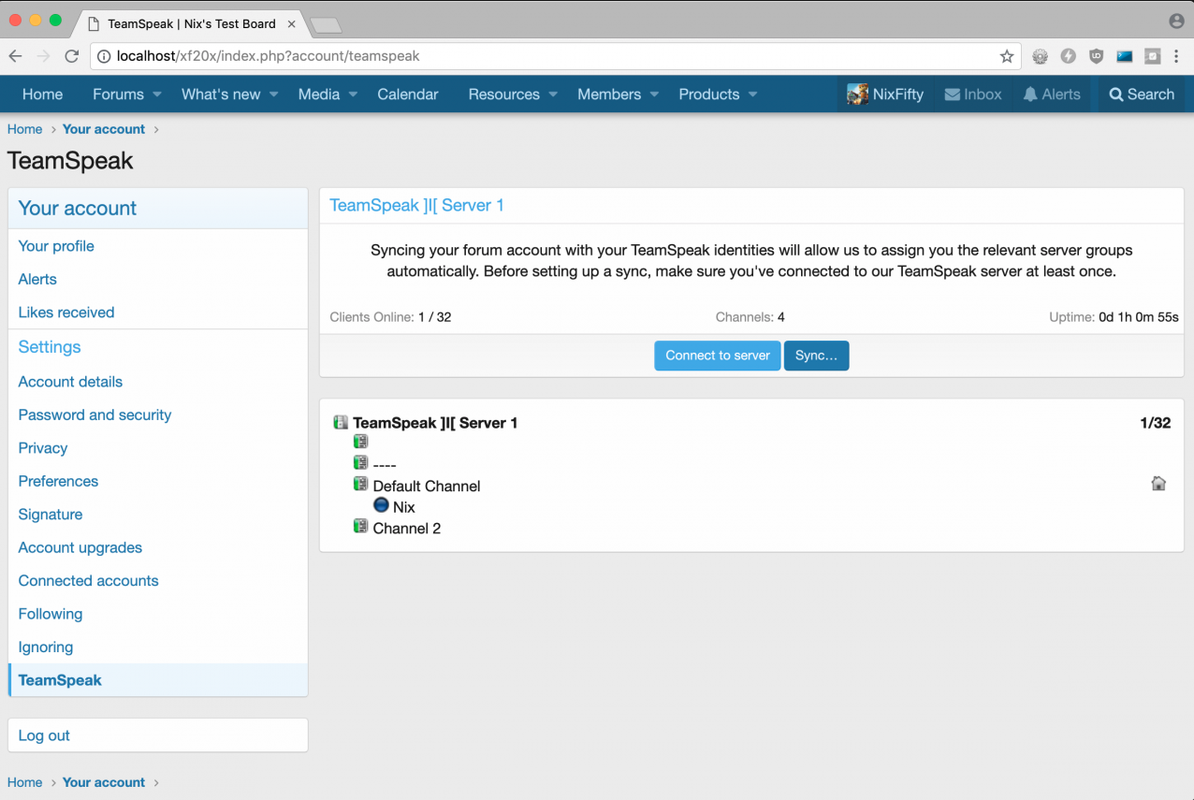Expand the Products dropdown arrow
1194x800 pixels.
752,94
